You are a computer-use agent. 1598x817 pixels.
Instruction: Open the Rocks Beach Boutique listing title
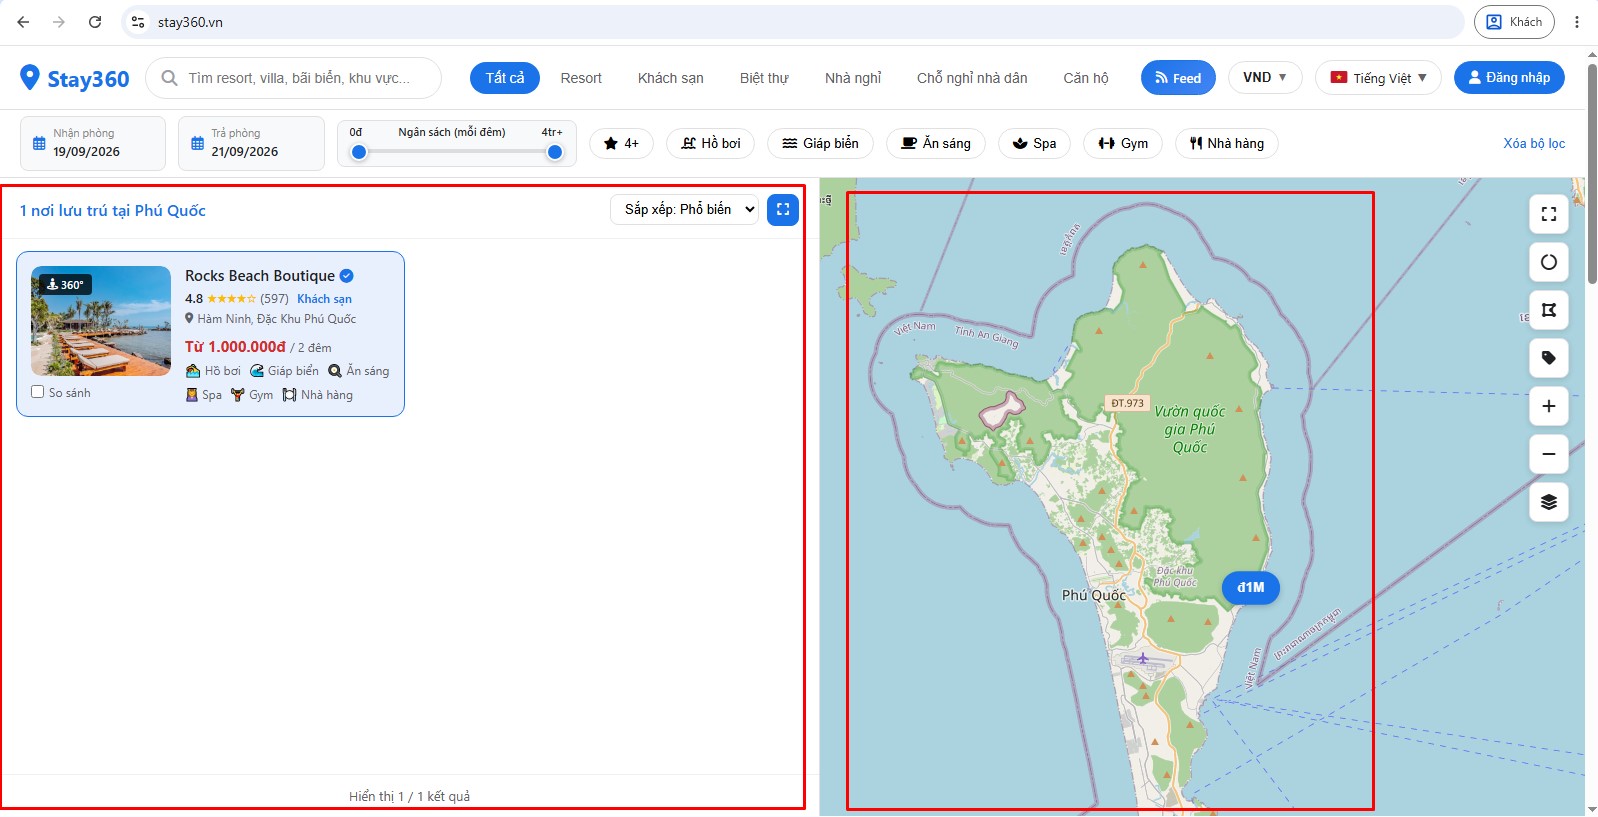click(260, 276)
